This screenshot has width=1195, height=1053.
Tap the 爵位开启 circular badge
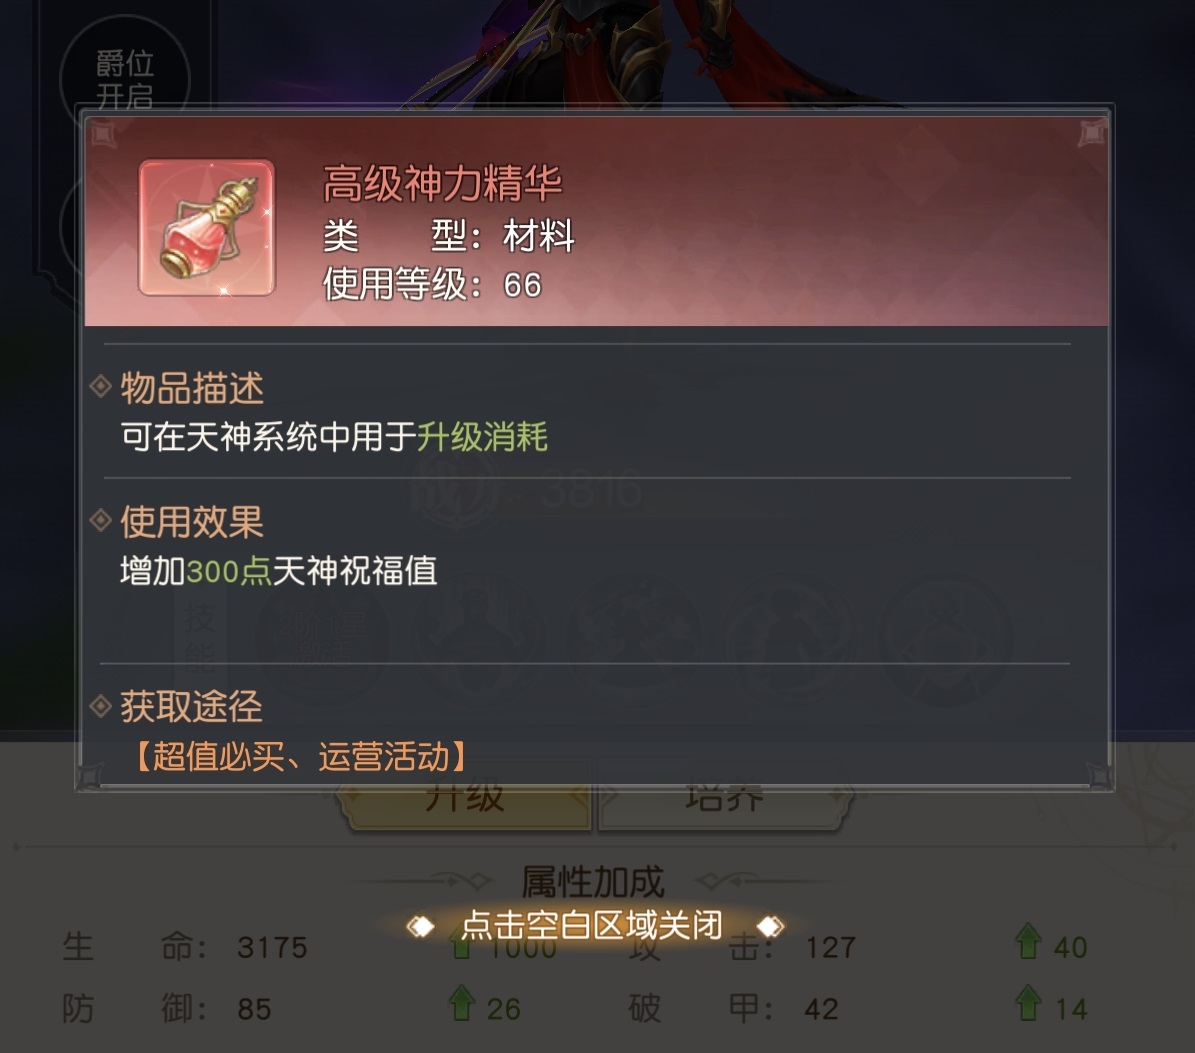(x=125, y=73)
